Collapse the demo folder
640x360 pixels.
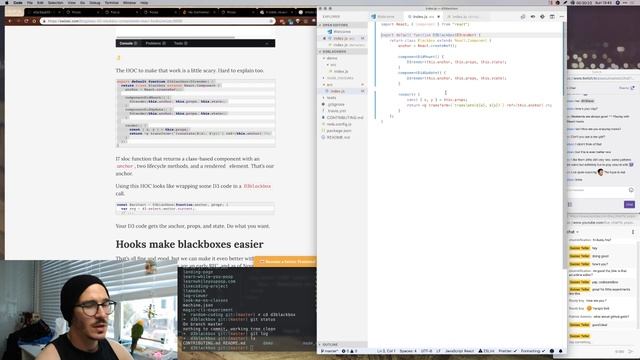tap(331, 58)
